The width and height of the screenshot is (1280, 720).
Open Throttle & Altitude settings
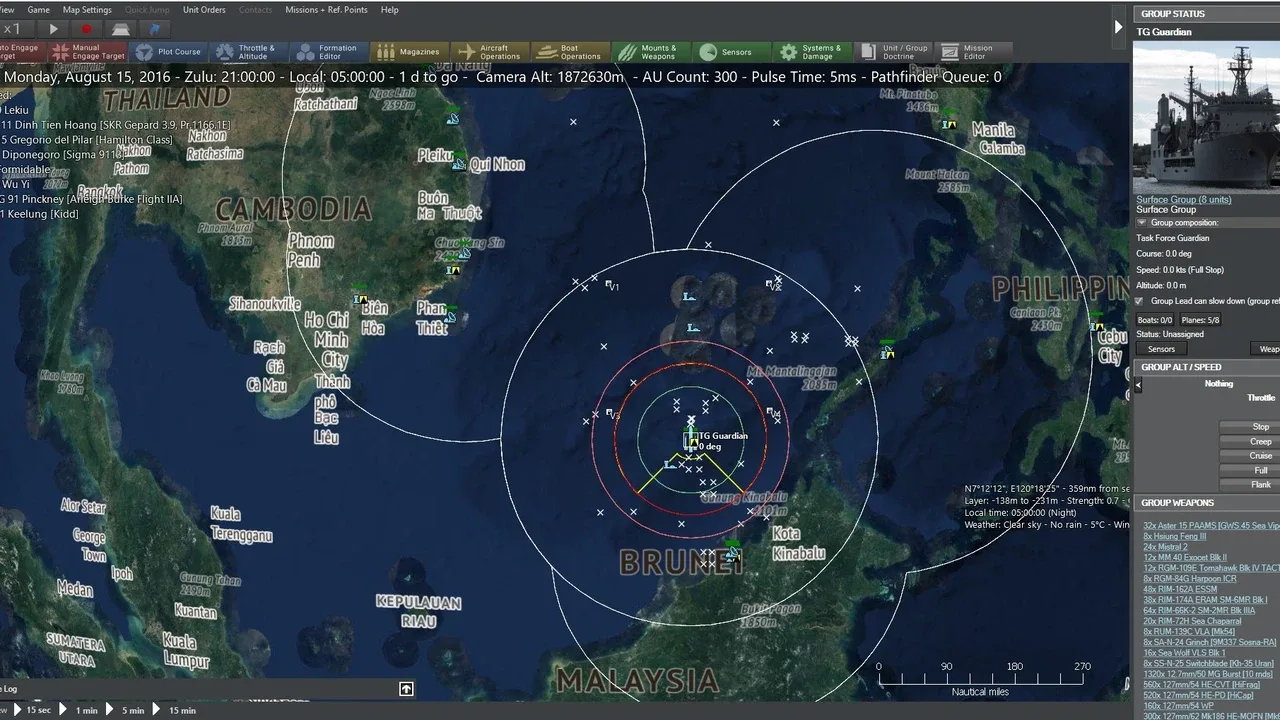245,52
